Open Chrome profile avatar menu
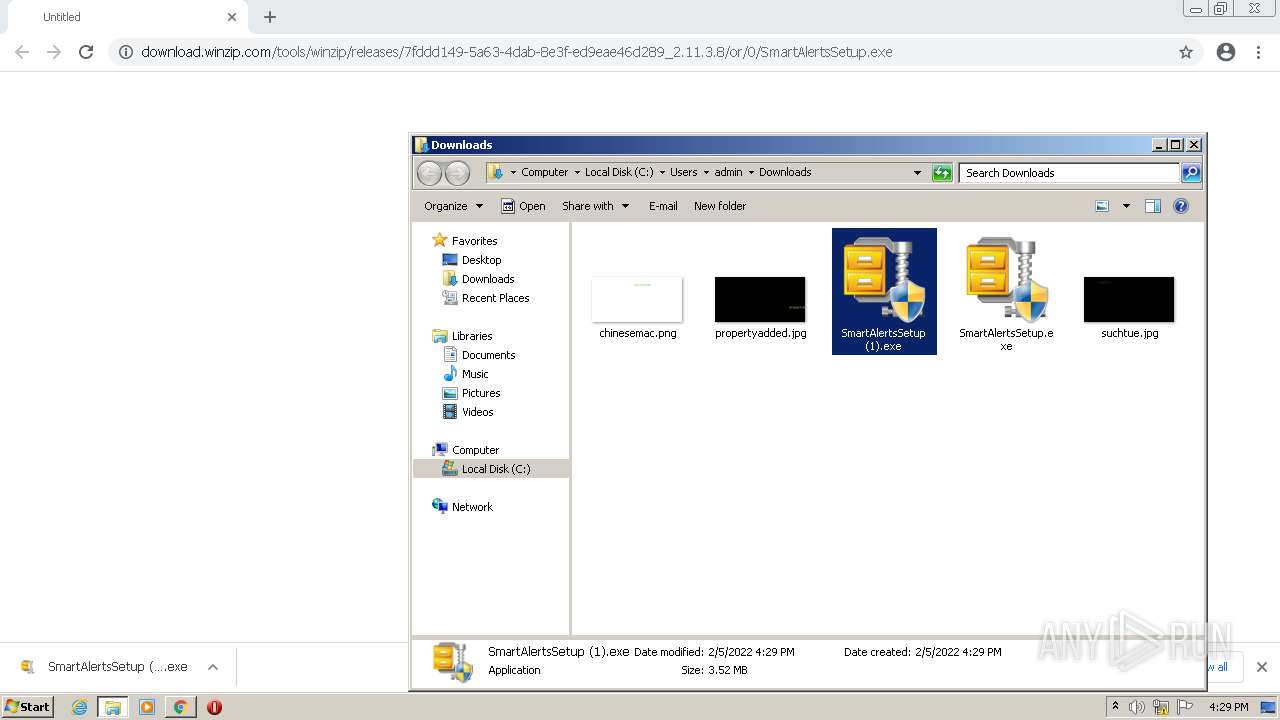The width and height of the screenshot is (1280, 720). 1226,52
